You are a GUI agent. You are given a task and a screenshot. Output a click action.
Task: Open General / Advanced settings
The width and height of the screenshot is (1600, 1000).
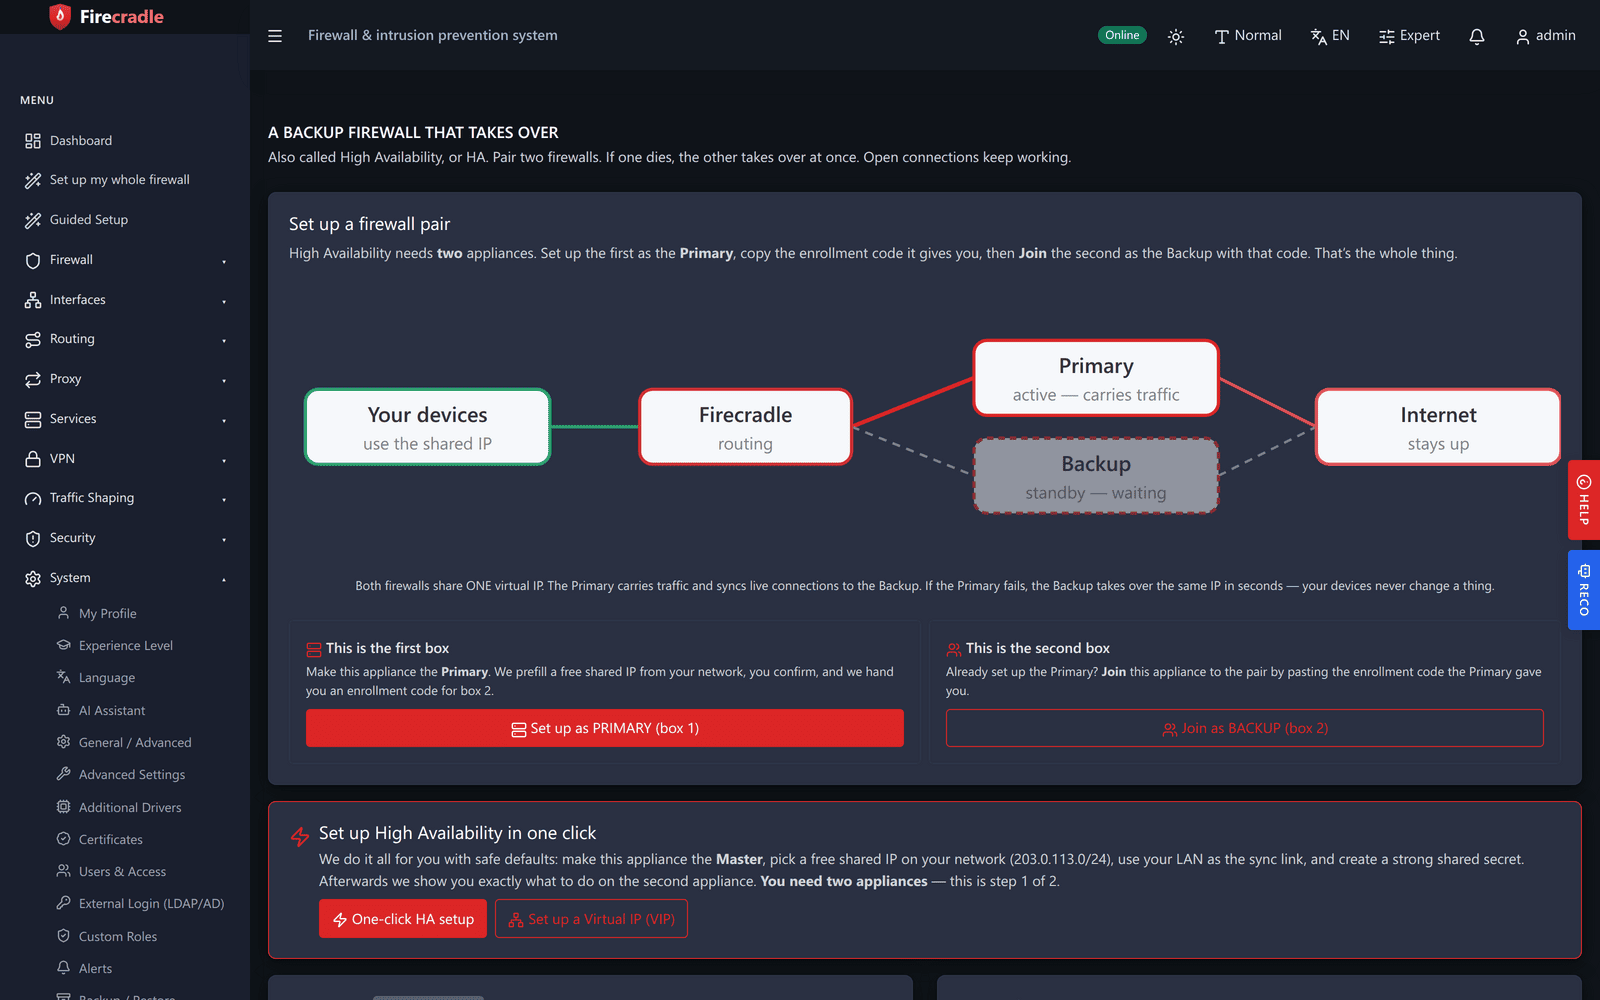135,742
